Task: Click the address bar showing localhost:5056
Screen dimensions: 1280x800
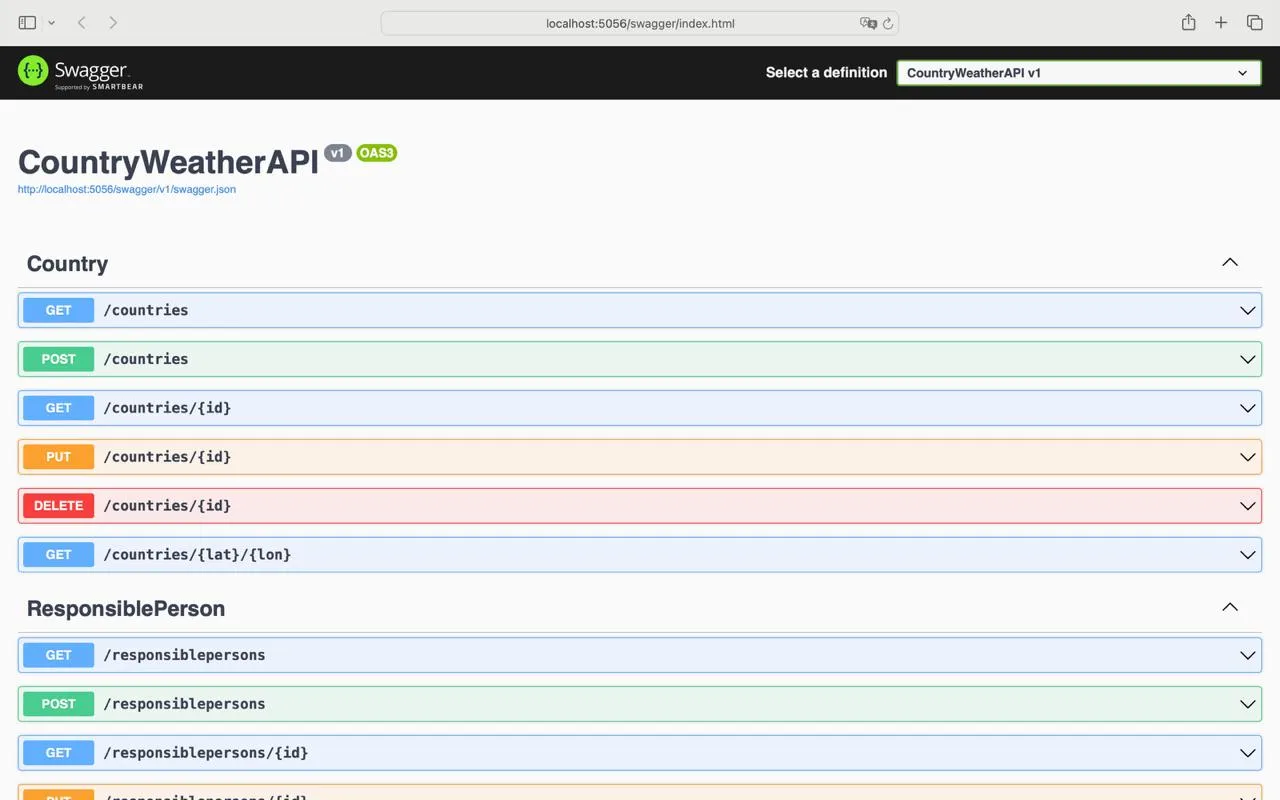Action: [x=640, y=23]
